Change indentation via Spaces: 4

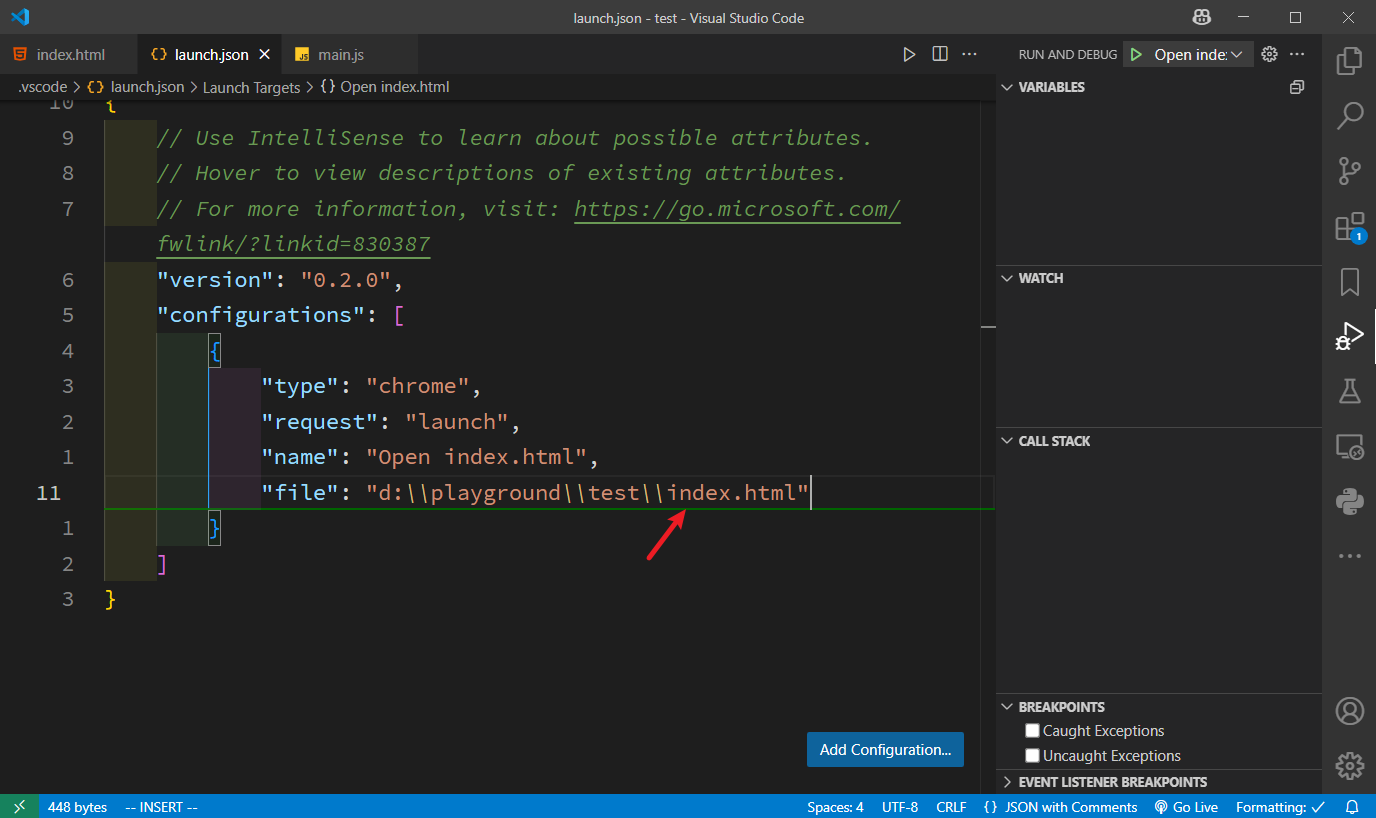835,807
